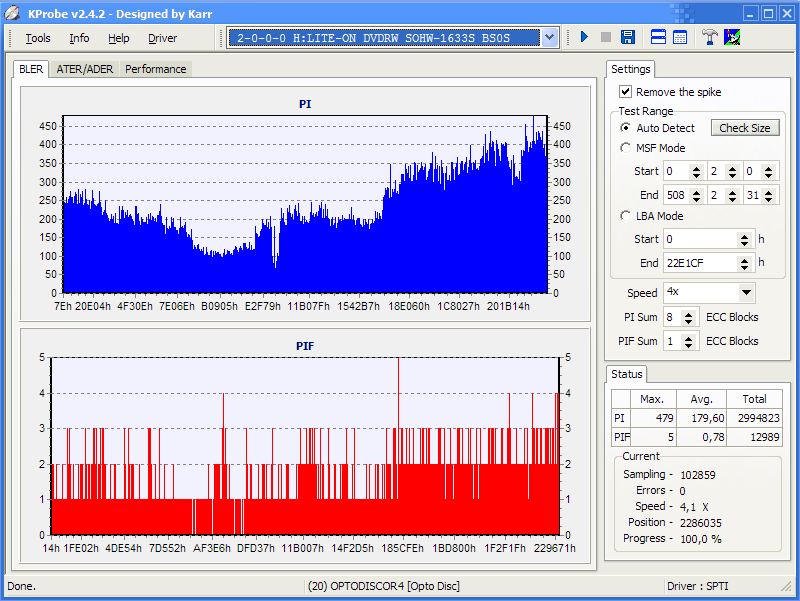The image size is (800, 601).
Task: Click the Check Size button
Action: click(x=745, y=128)
